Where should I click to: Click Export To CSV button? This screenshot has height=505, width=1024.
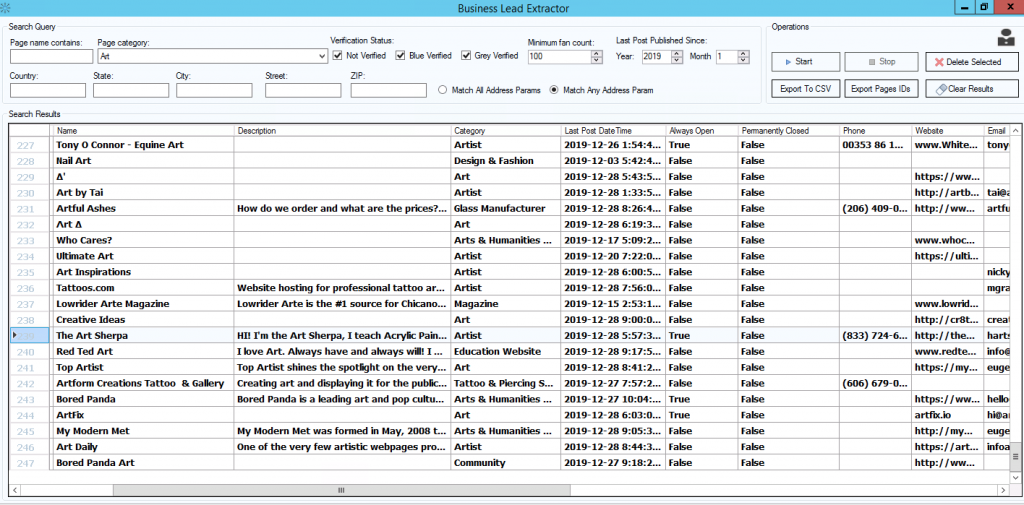point(805,89)
